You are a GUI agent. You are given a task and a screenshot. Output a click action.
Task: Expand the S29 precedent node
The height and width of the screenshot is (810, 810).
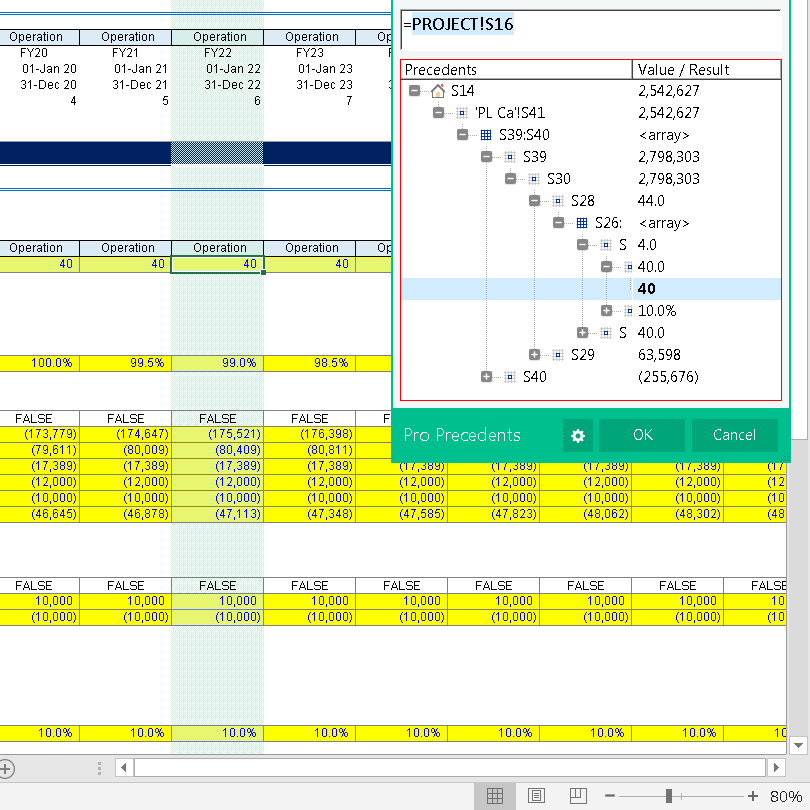535,354
